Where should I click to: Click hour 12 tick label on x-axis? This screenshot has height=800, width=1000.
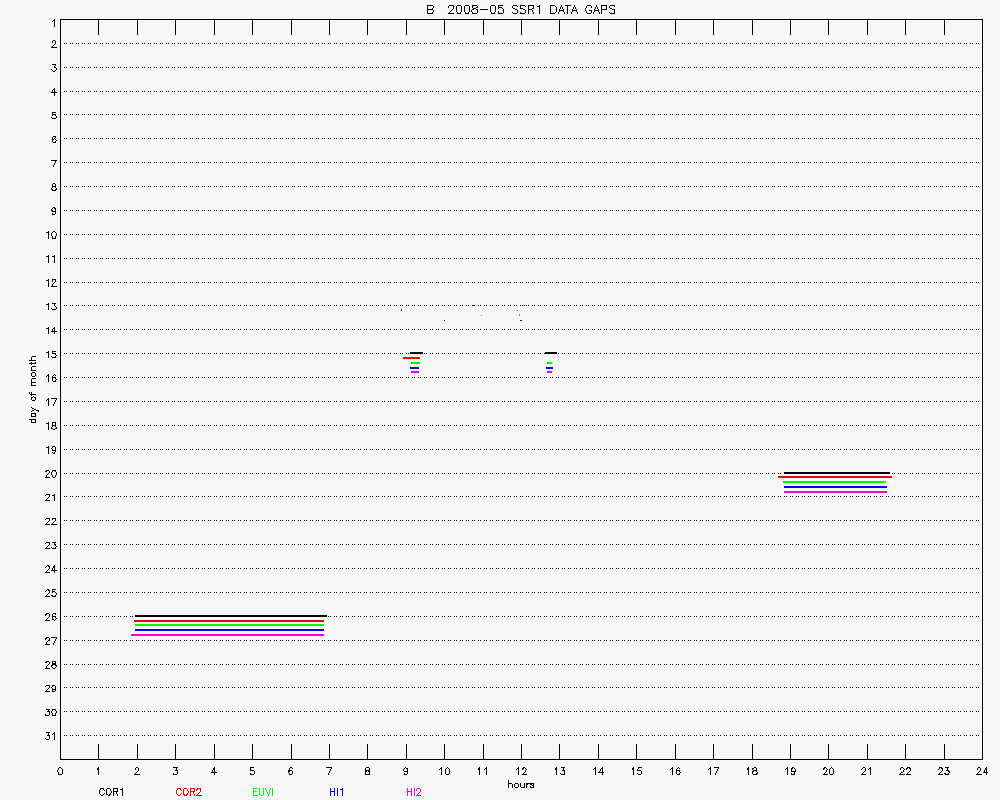tap(520, 771)
